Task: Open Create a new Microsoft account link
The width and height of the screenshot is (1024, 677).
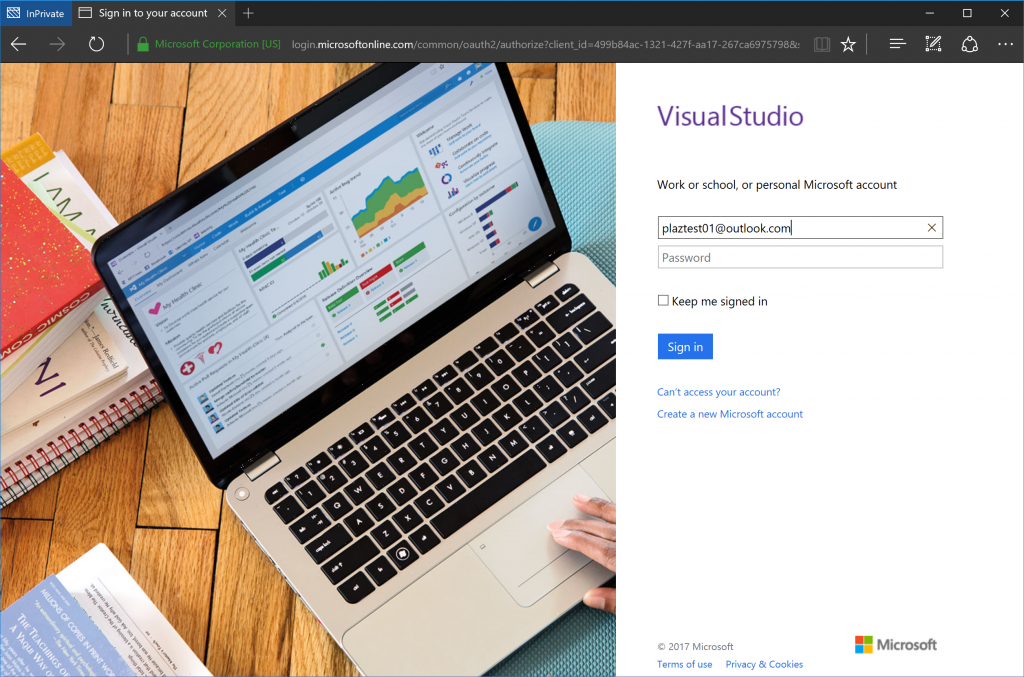Action: coord(729,414)
